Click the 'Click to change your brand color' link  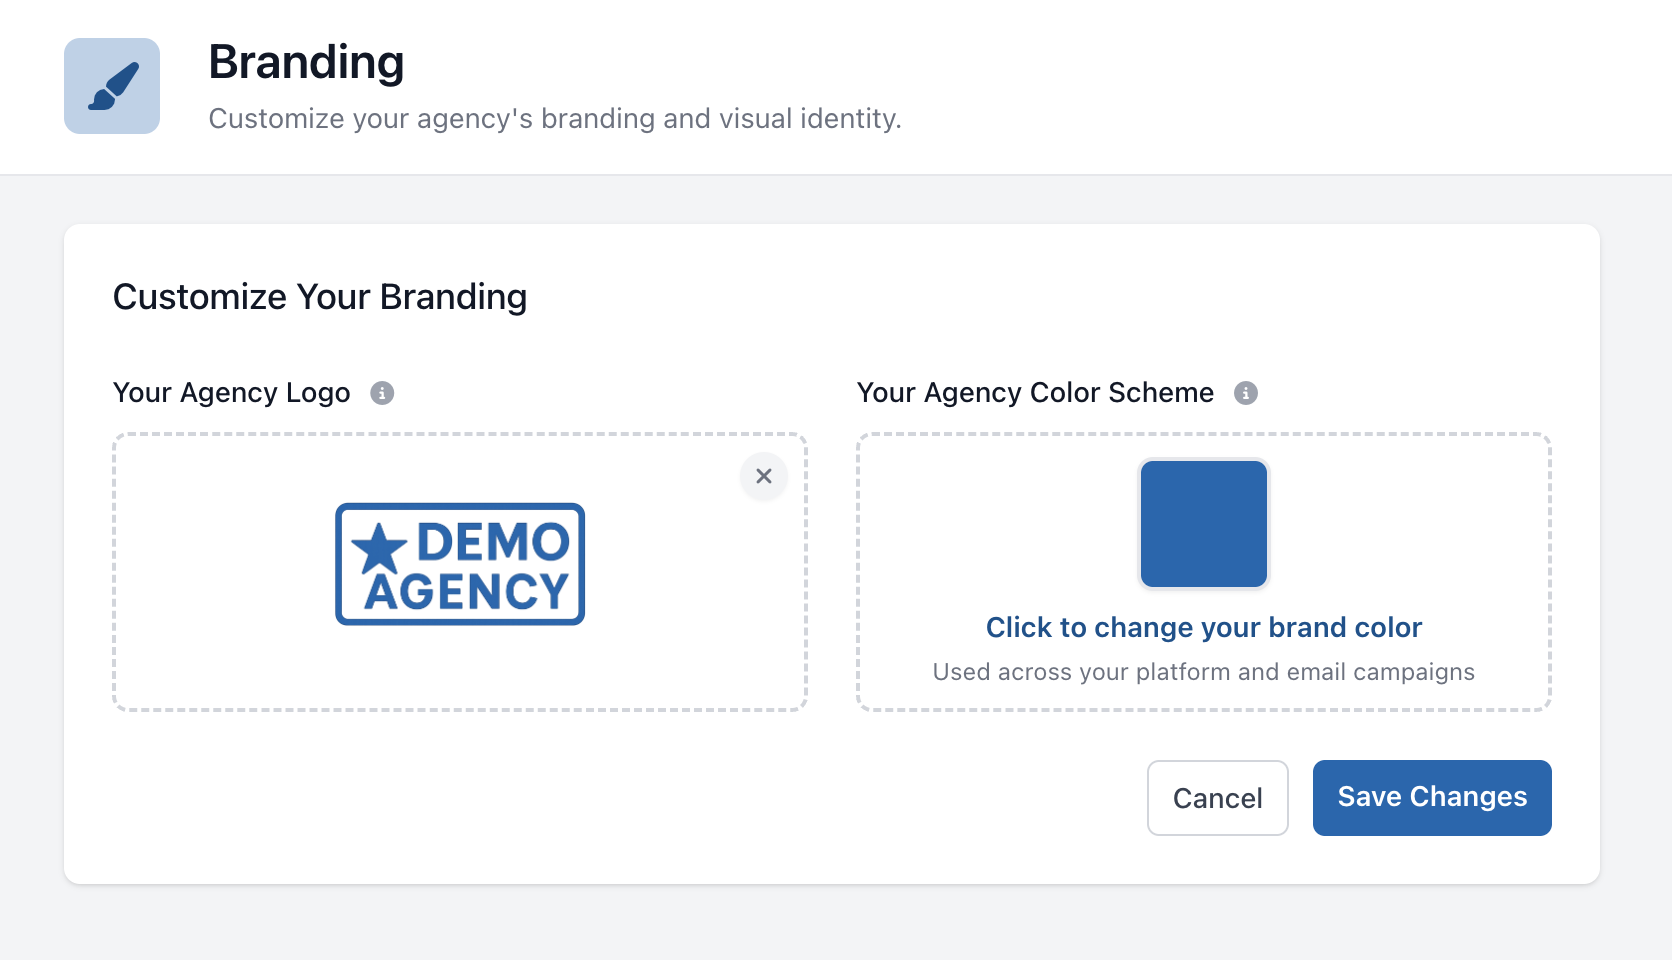(1203, 627)
